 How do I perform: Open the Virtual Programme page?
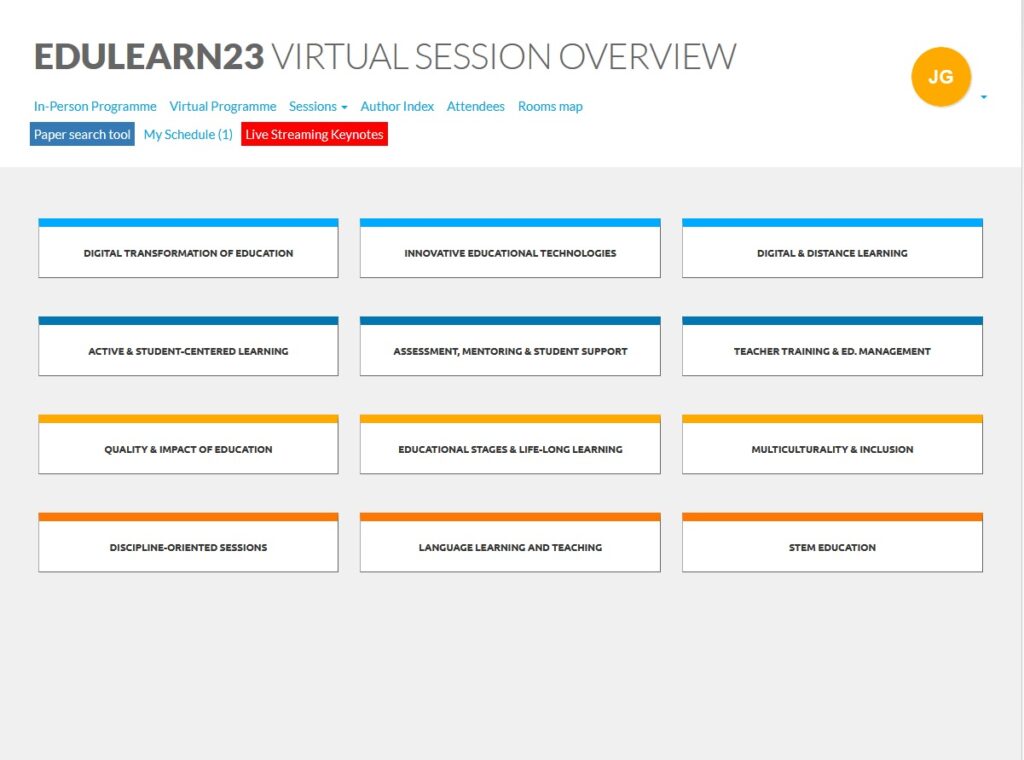(x=223, y=106)
